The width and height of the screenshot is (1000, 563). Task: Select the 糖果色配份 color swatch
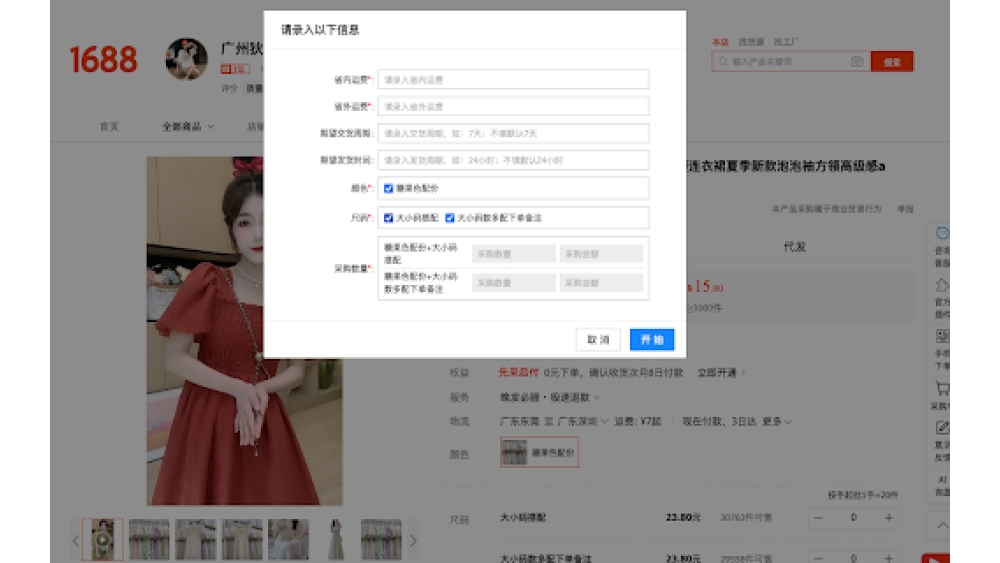539,452
